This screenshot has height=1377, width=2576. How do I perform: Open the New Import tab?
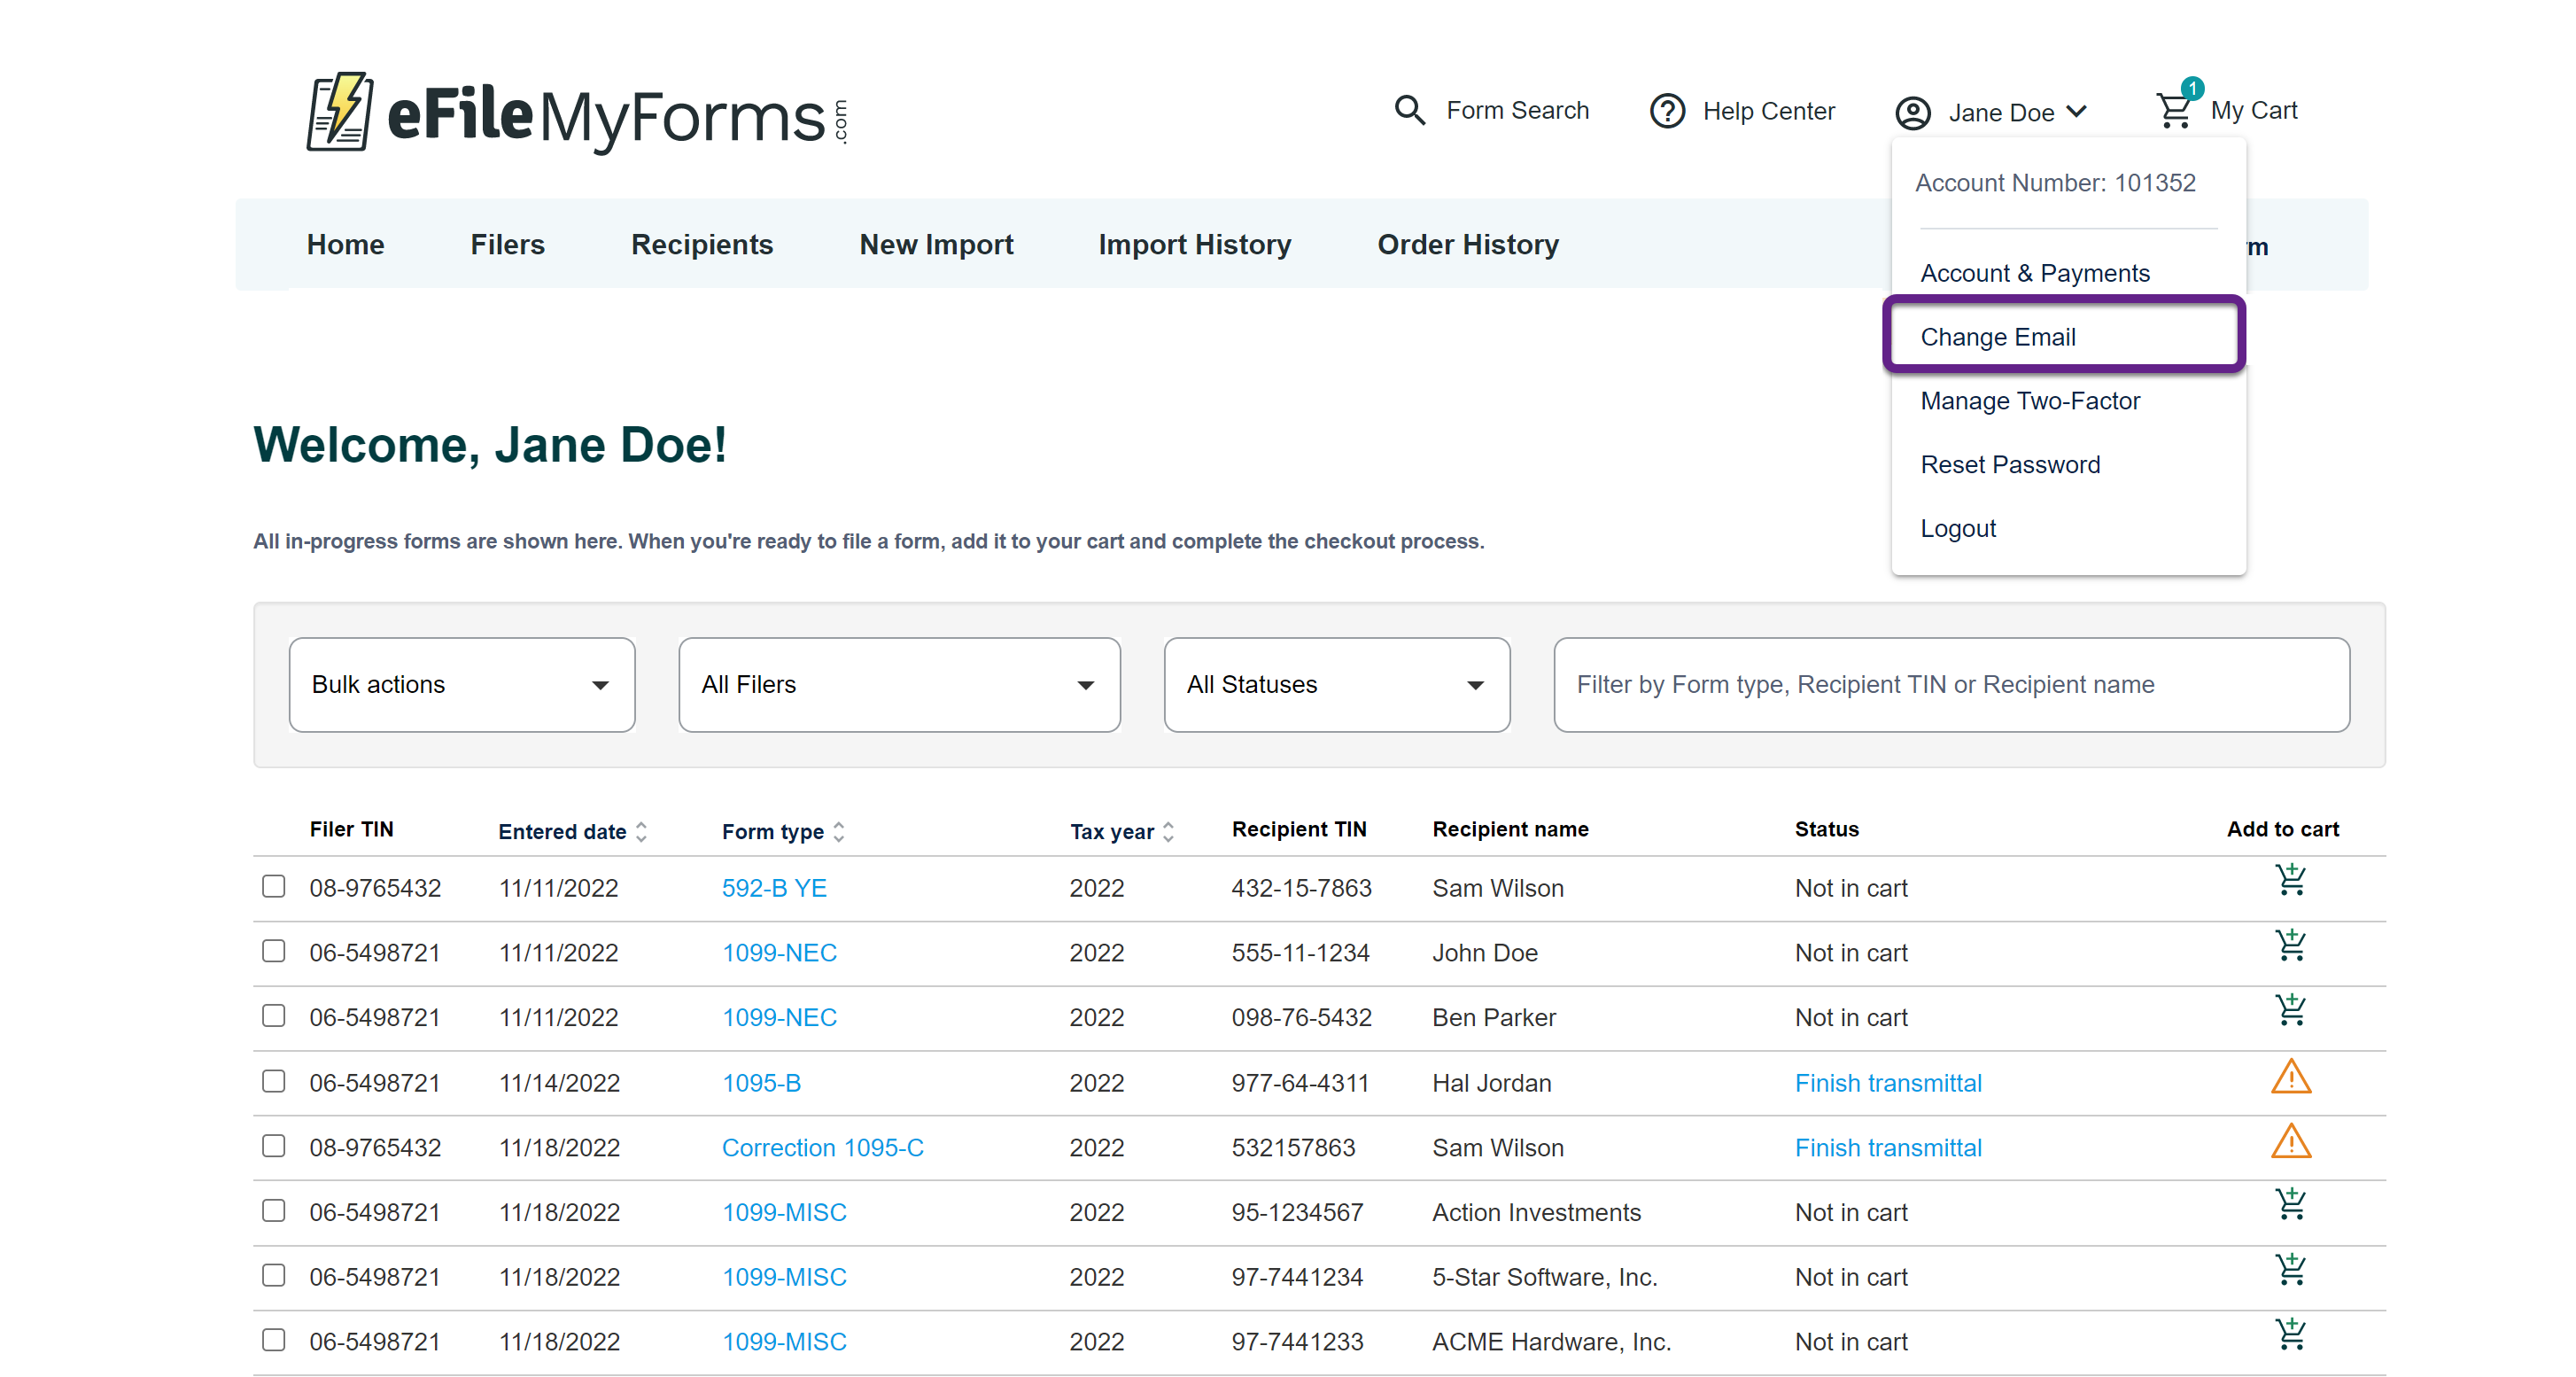pyautogui.click(x=936, y=244)
